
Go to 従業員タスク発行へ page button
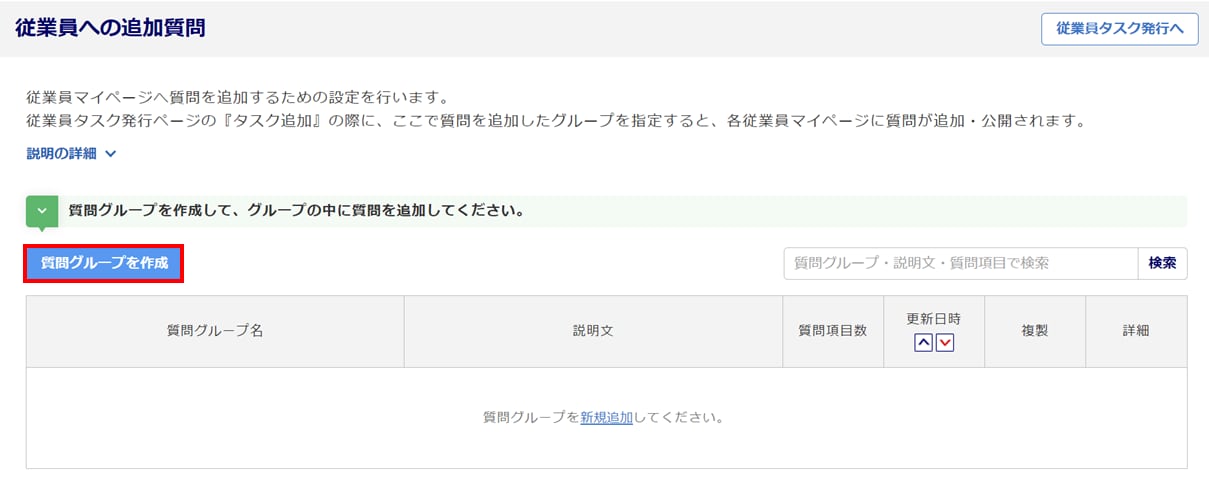pyautogui.click(x=1119, y=29)
